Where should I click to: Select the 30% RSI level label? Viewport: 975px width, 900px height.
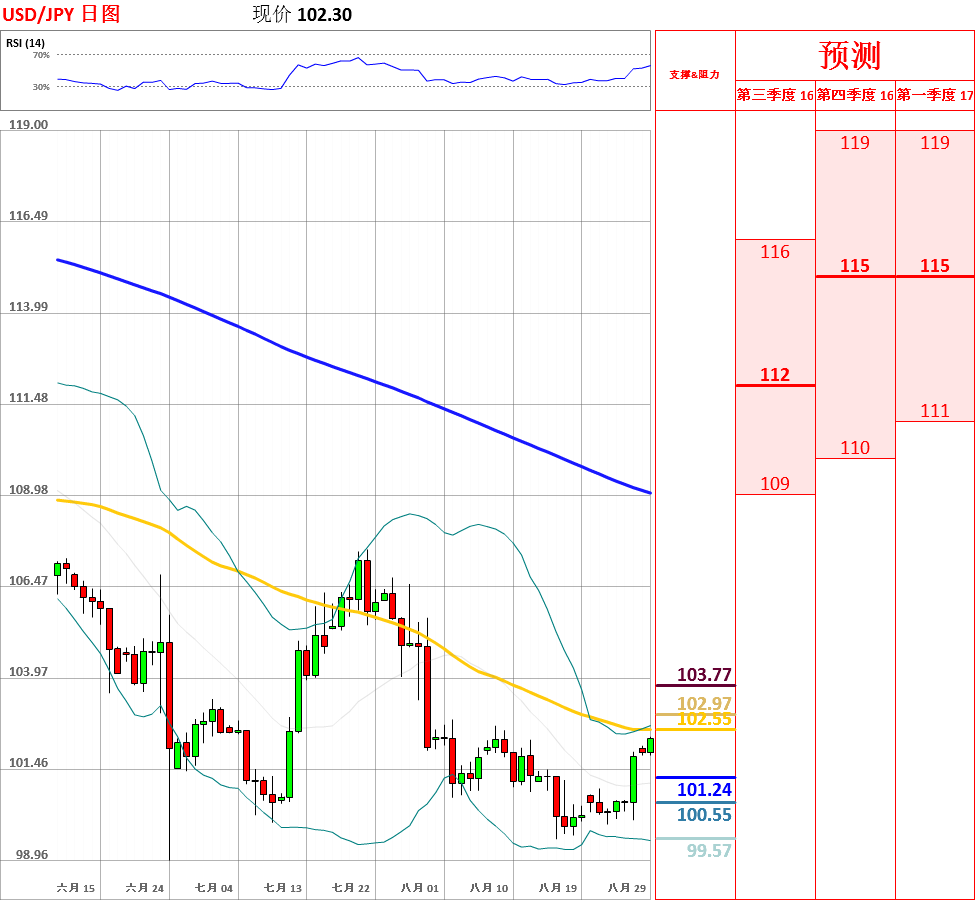[x=41, y=87]
